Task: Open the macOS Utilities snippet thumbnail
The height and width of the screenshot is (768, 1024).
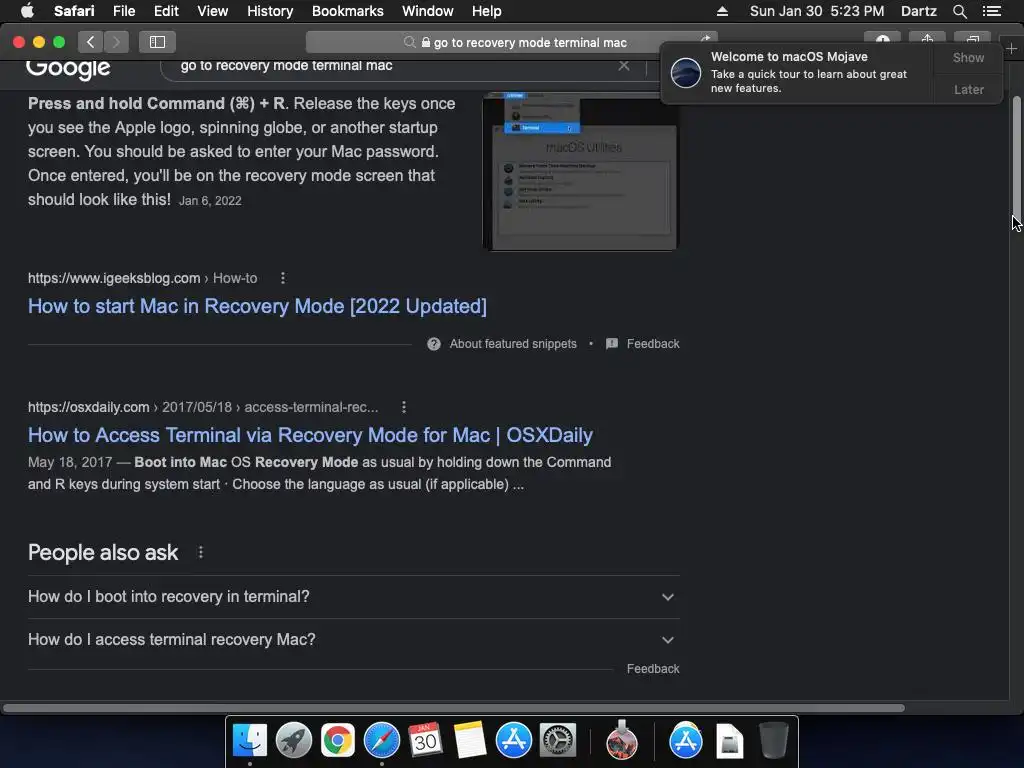Action: (x=581, y=171)
